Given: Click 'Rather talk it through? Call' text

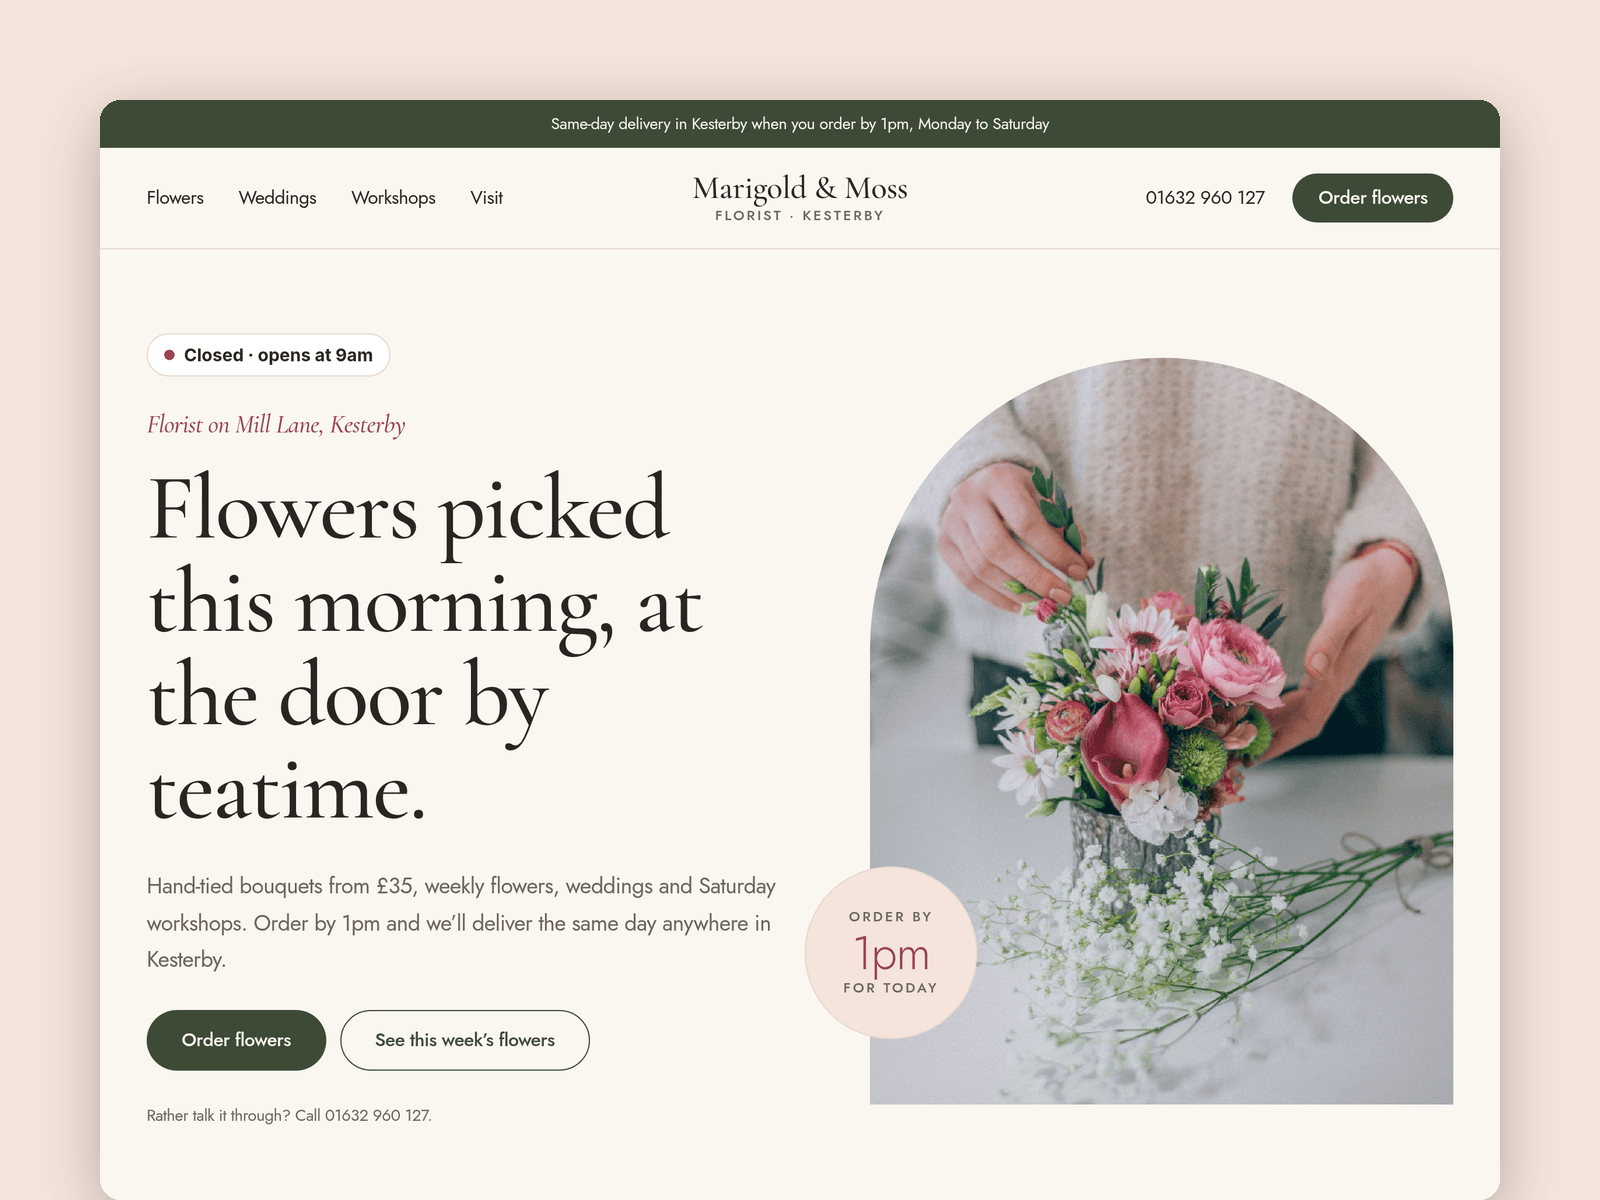Looking at the screenshot, I should coord(234,1115).
